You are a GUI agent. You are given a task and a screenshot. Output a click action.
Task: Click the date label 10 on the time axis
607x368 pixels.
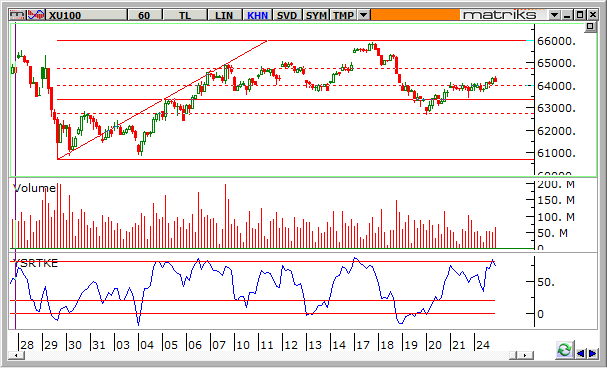[242, 345]
